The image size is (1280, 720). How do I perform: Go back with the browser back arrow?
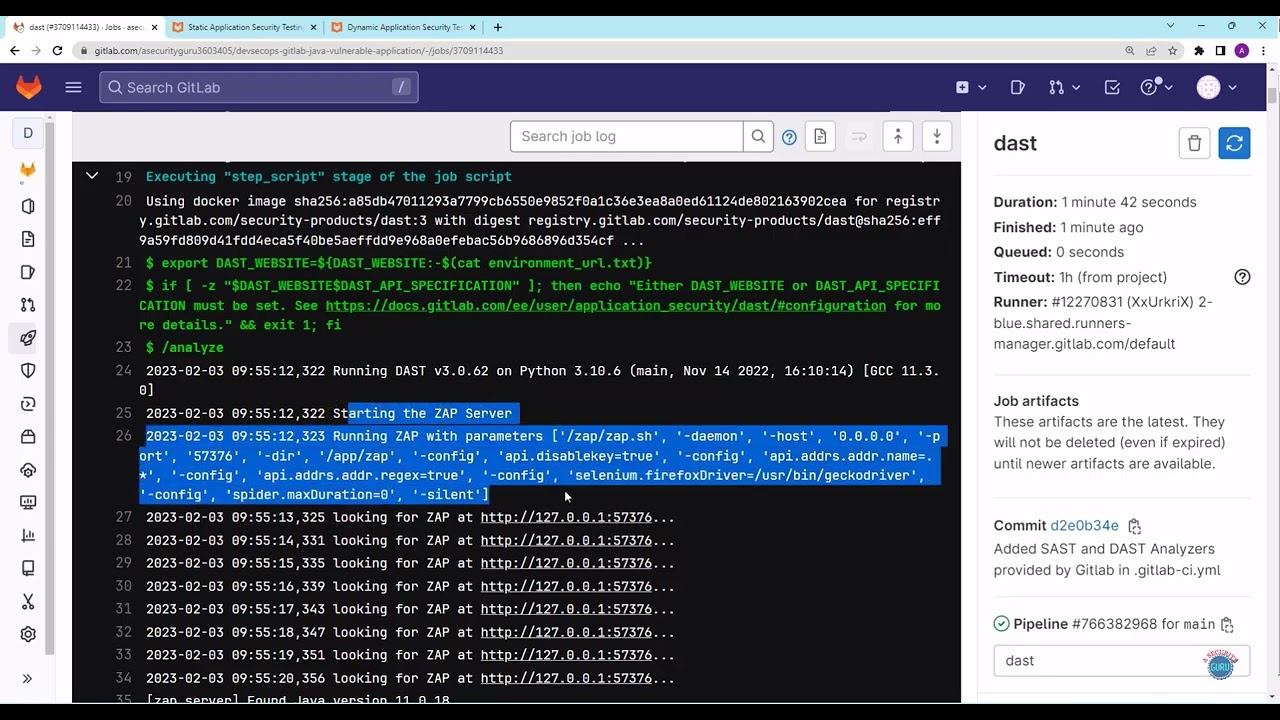15,51
